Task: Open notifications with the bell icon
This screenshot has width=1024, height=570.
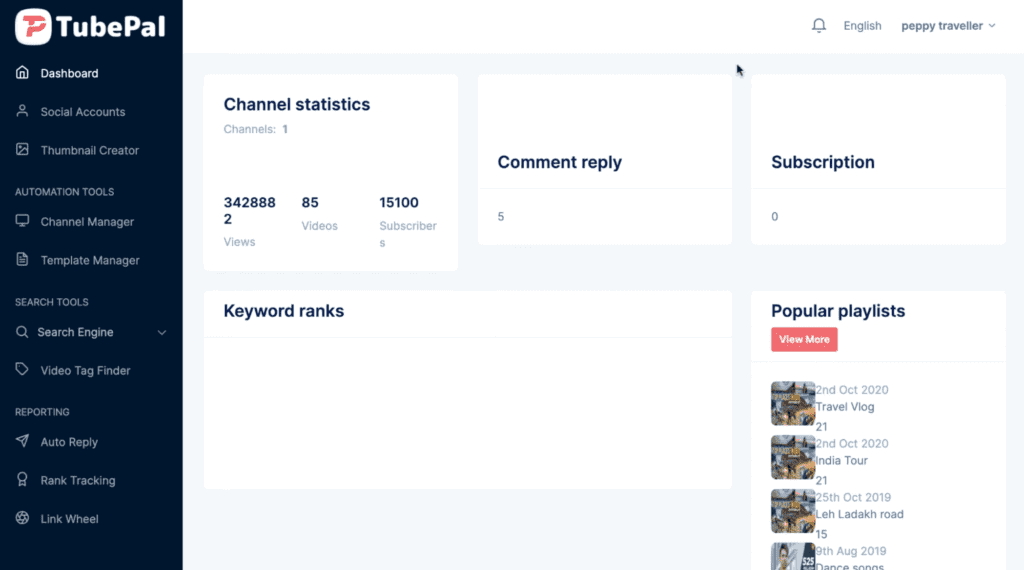Action: pyautogui.click(x=819, y=25)
